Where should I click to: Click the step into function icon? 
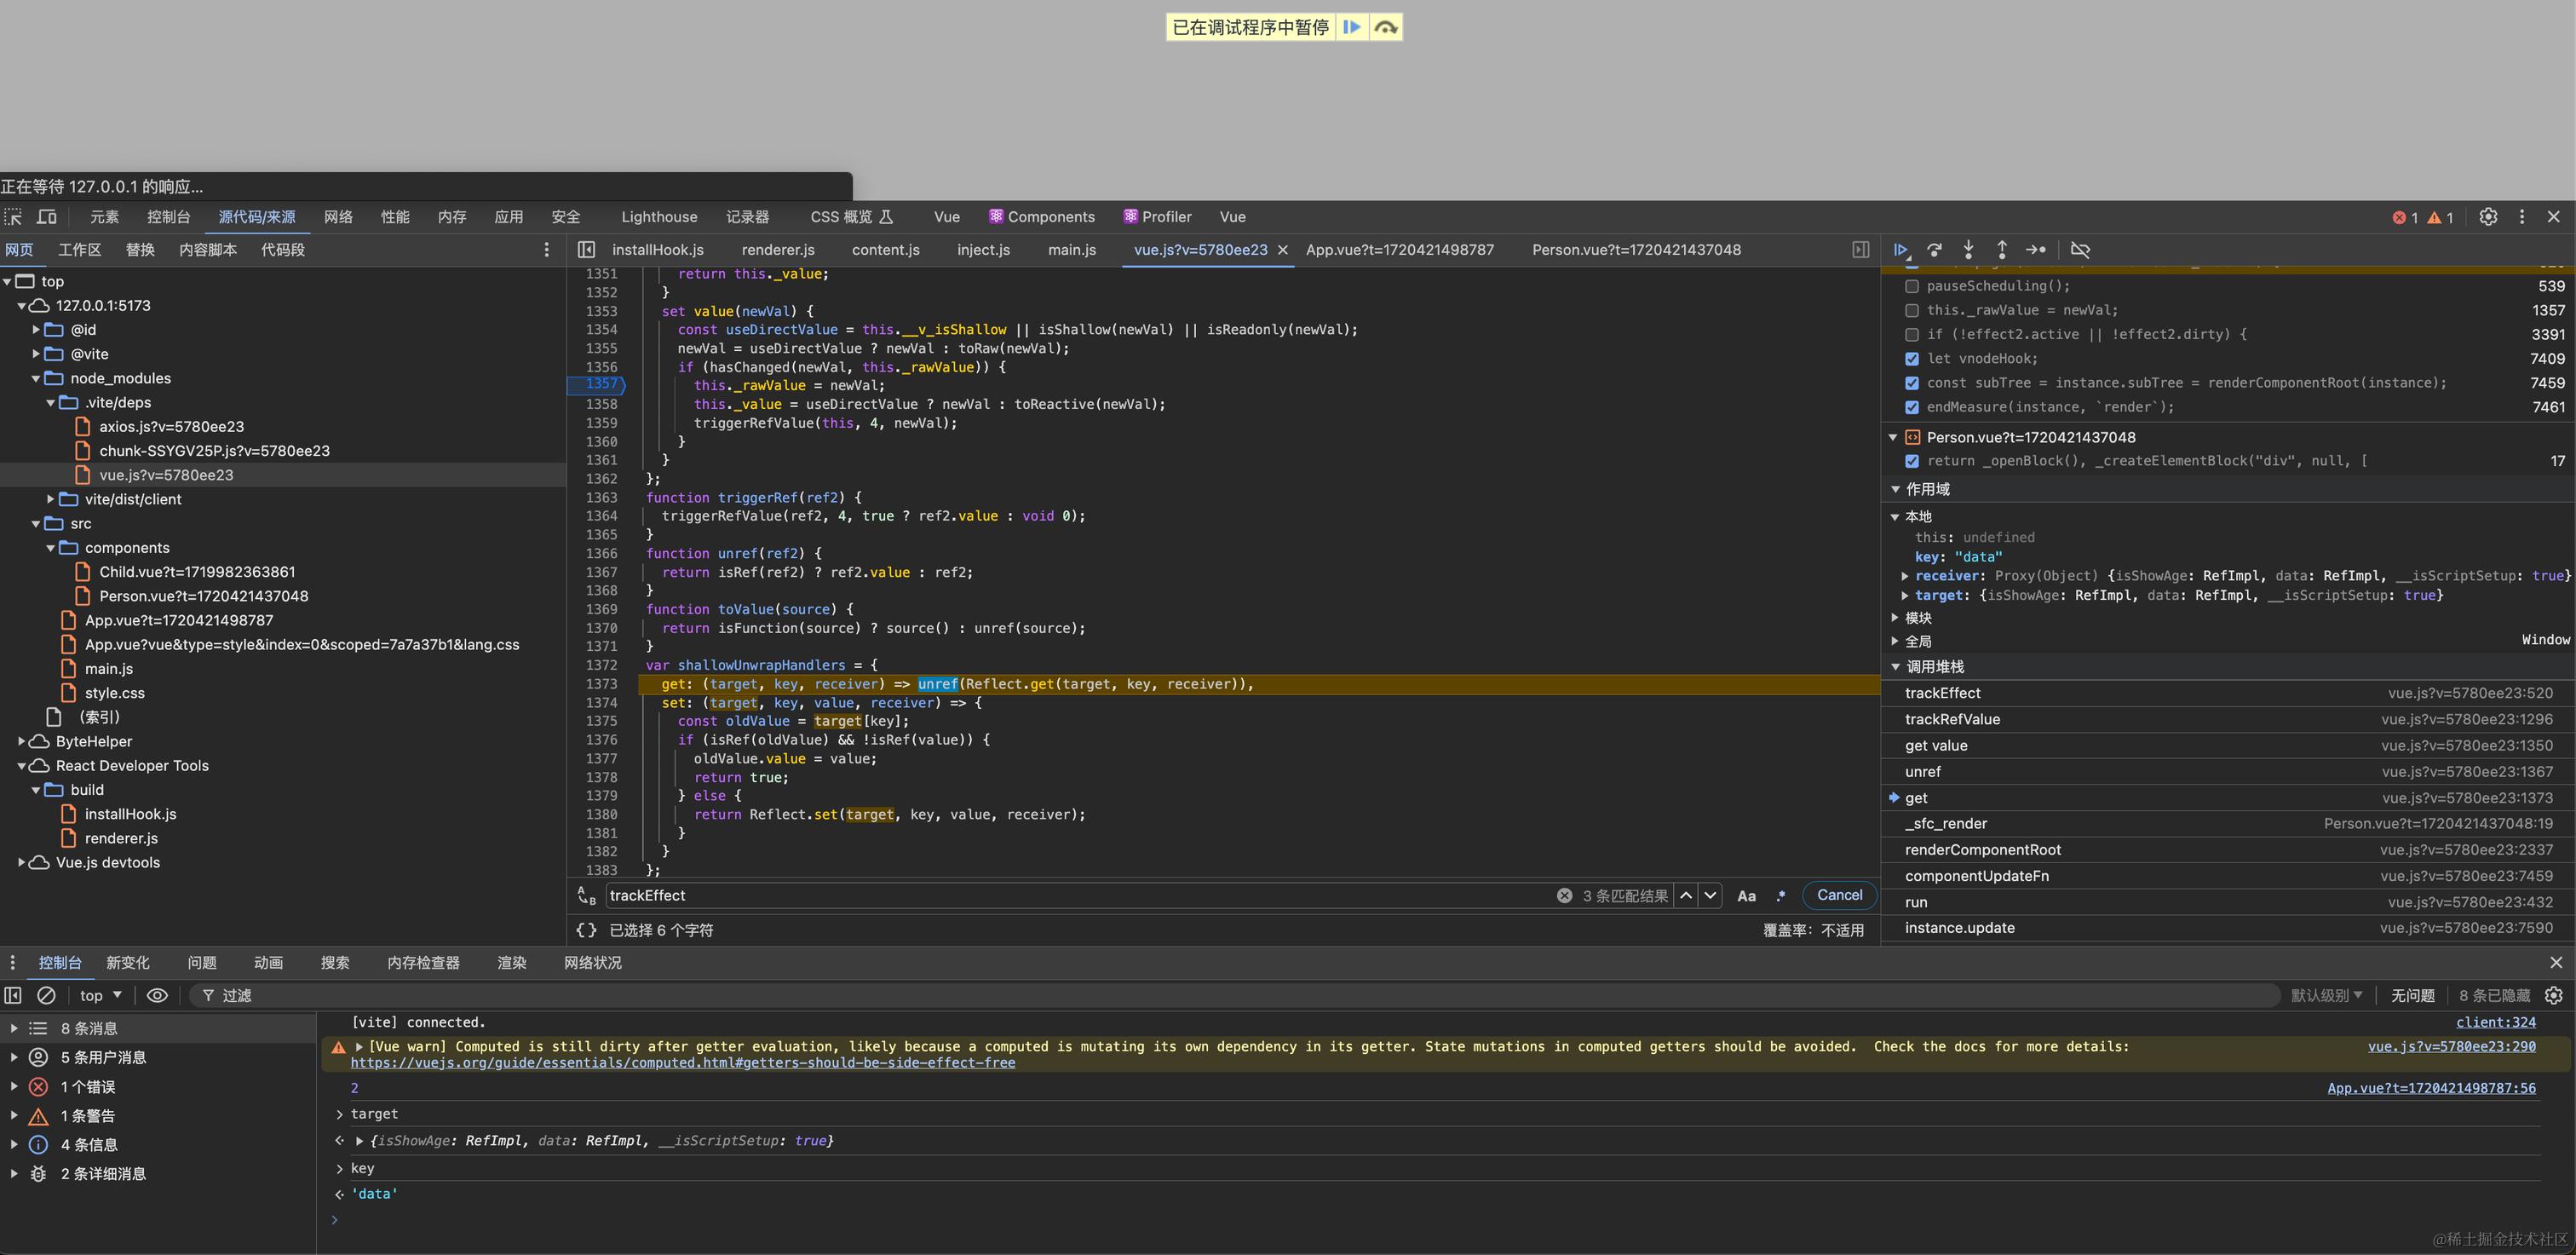click(1968, 250)
